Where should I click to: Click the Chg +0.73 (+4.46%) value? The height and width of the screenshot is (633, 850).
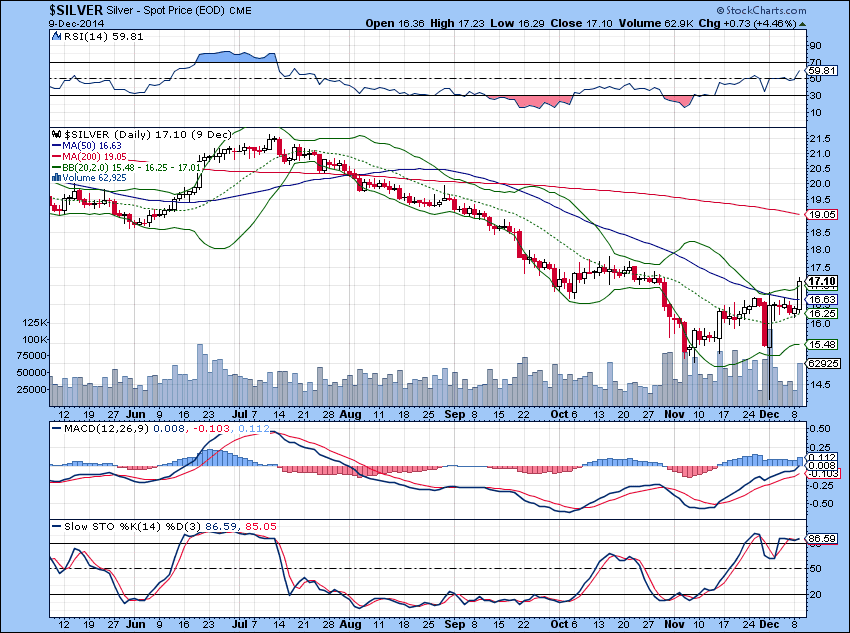[x=748, y=23]
